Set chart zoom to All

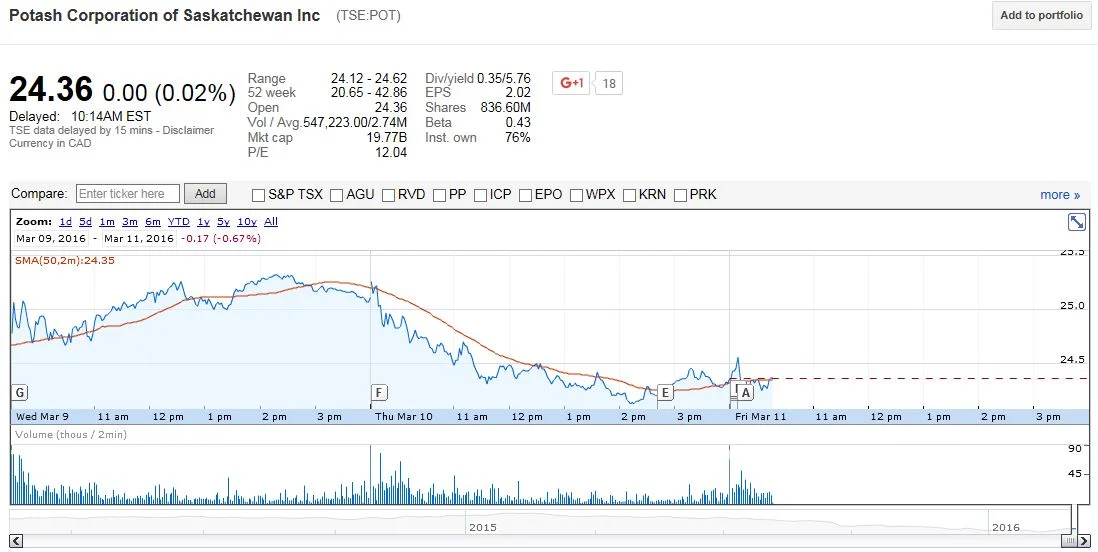271,221
